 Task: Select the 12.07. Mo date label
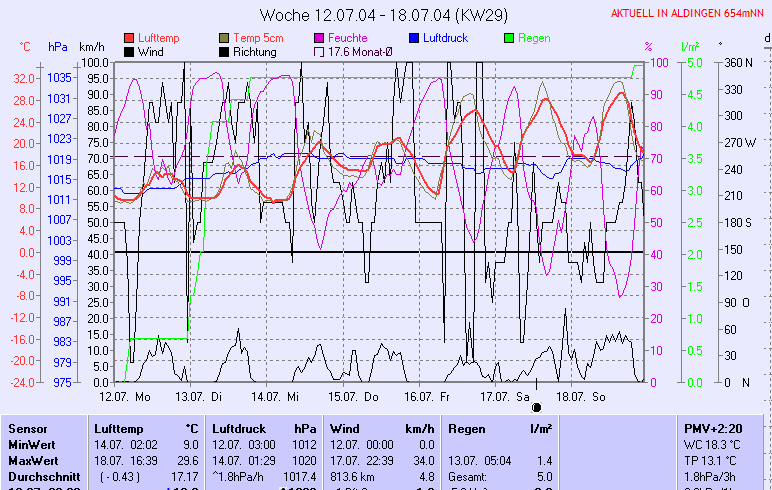[123, 396]
